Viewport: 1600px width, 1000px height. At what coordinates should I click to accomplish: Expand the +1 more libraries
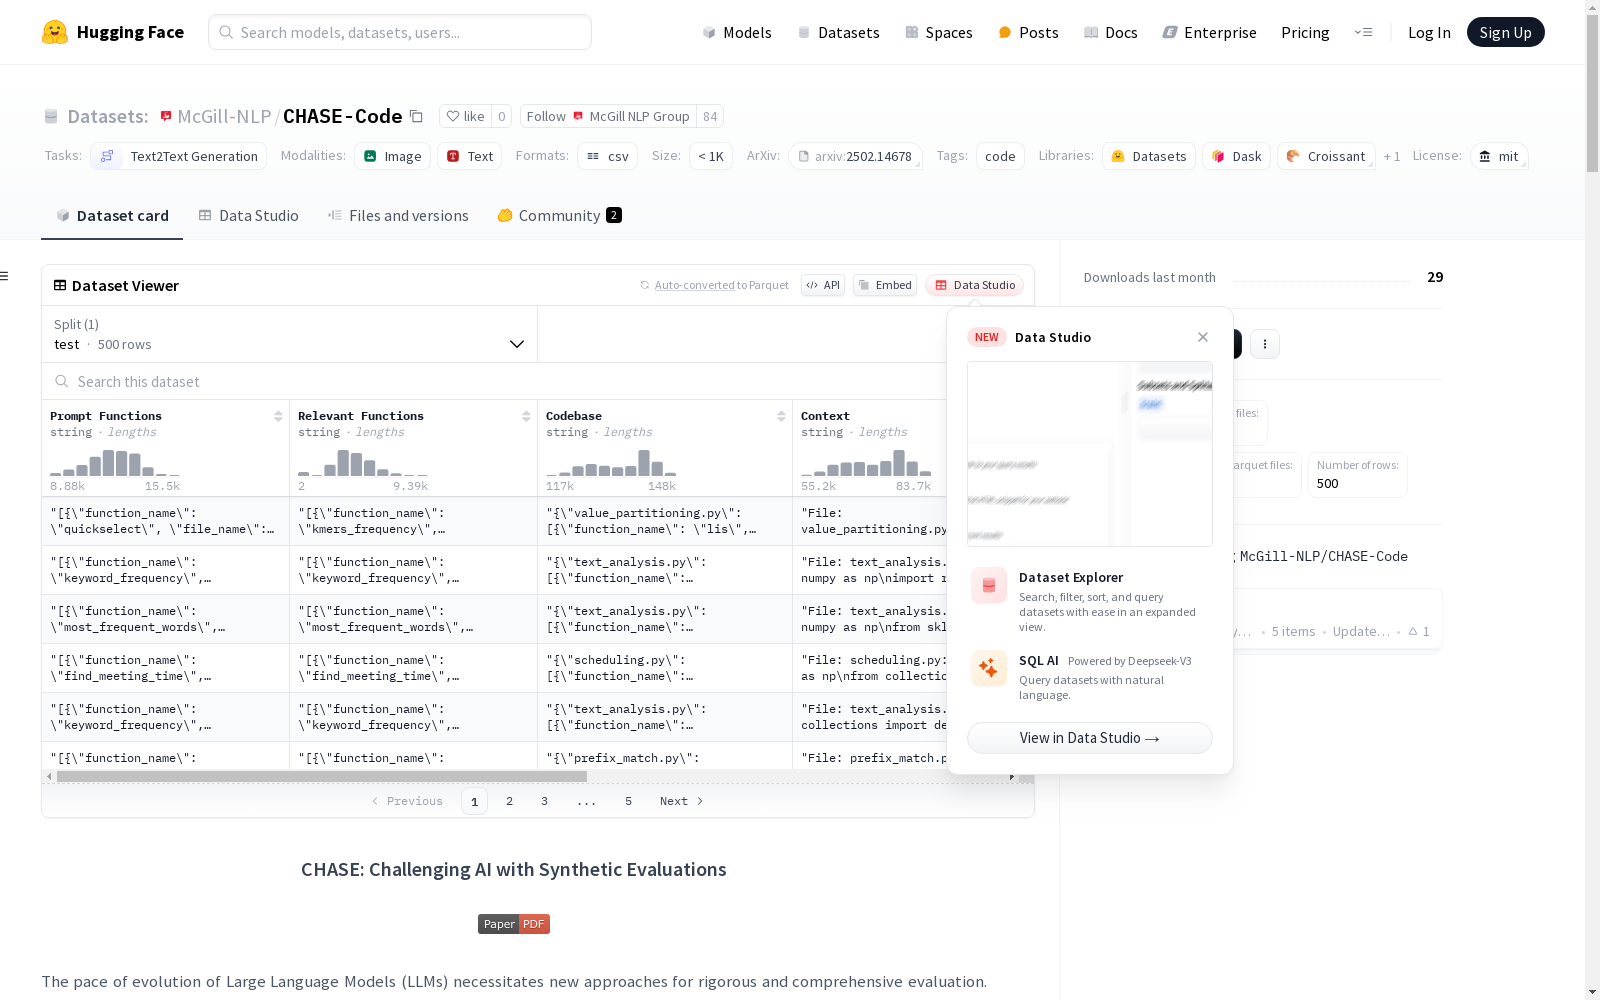[x=1392, y=156]
